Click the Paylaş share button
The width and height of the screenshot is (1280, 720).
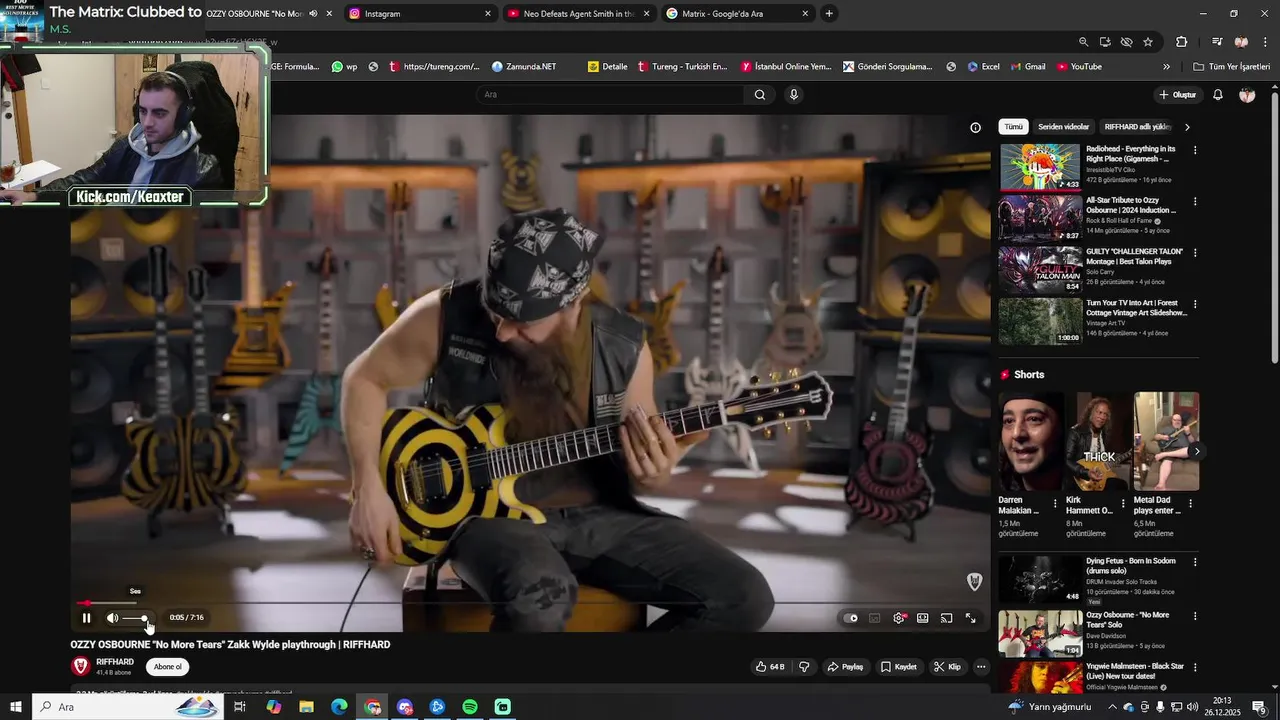[845, 667]
